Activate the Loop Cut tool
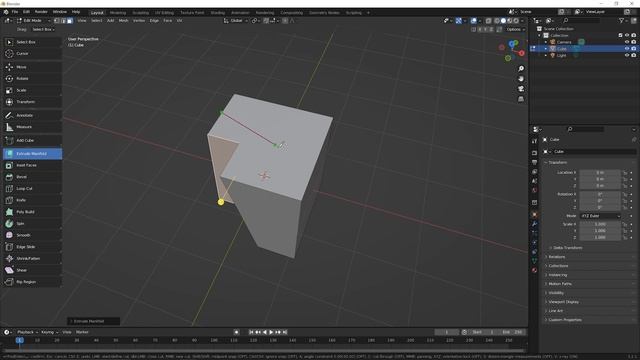 (x=32, y=189)
